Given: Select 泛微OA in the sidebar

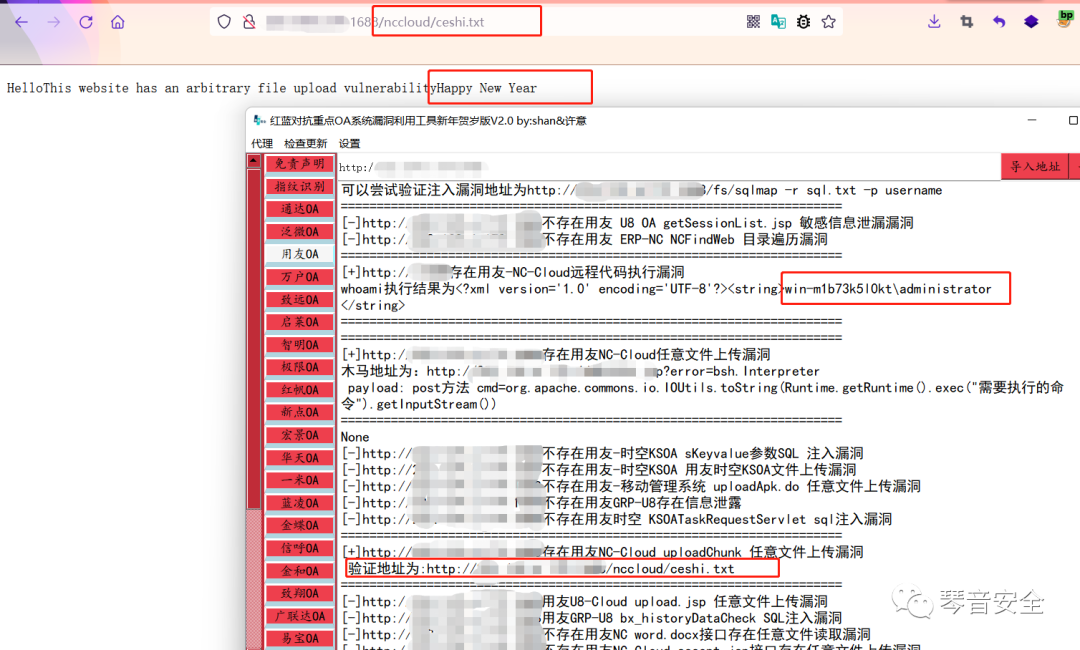Looking at the screenshot, I should tap(300, 232).
